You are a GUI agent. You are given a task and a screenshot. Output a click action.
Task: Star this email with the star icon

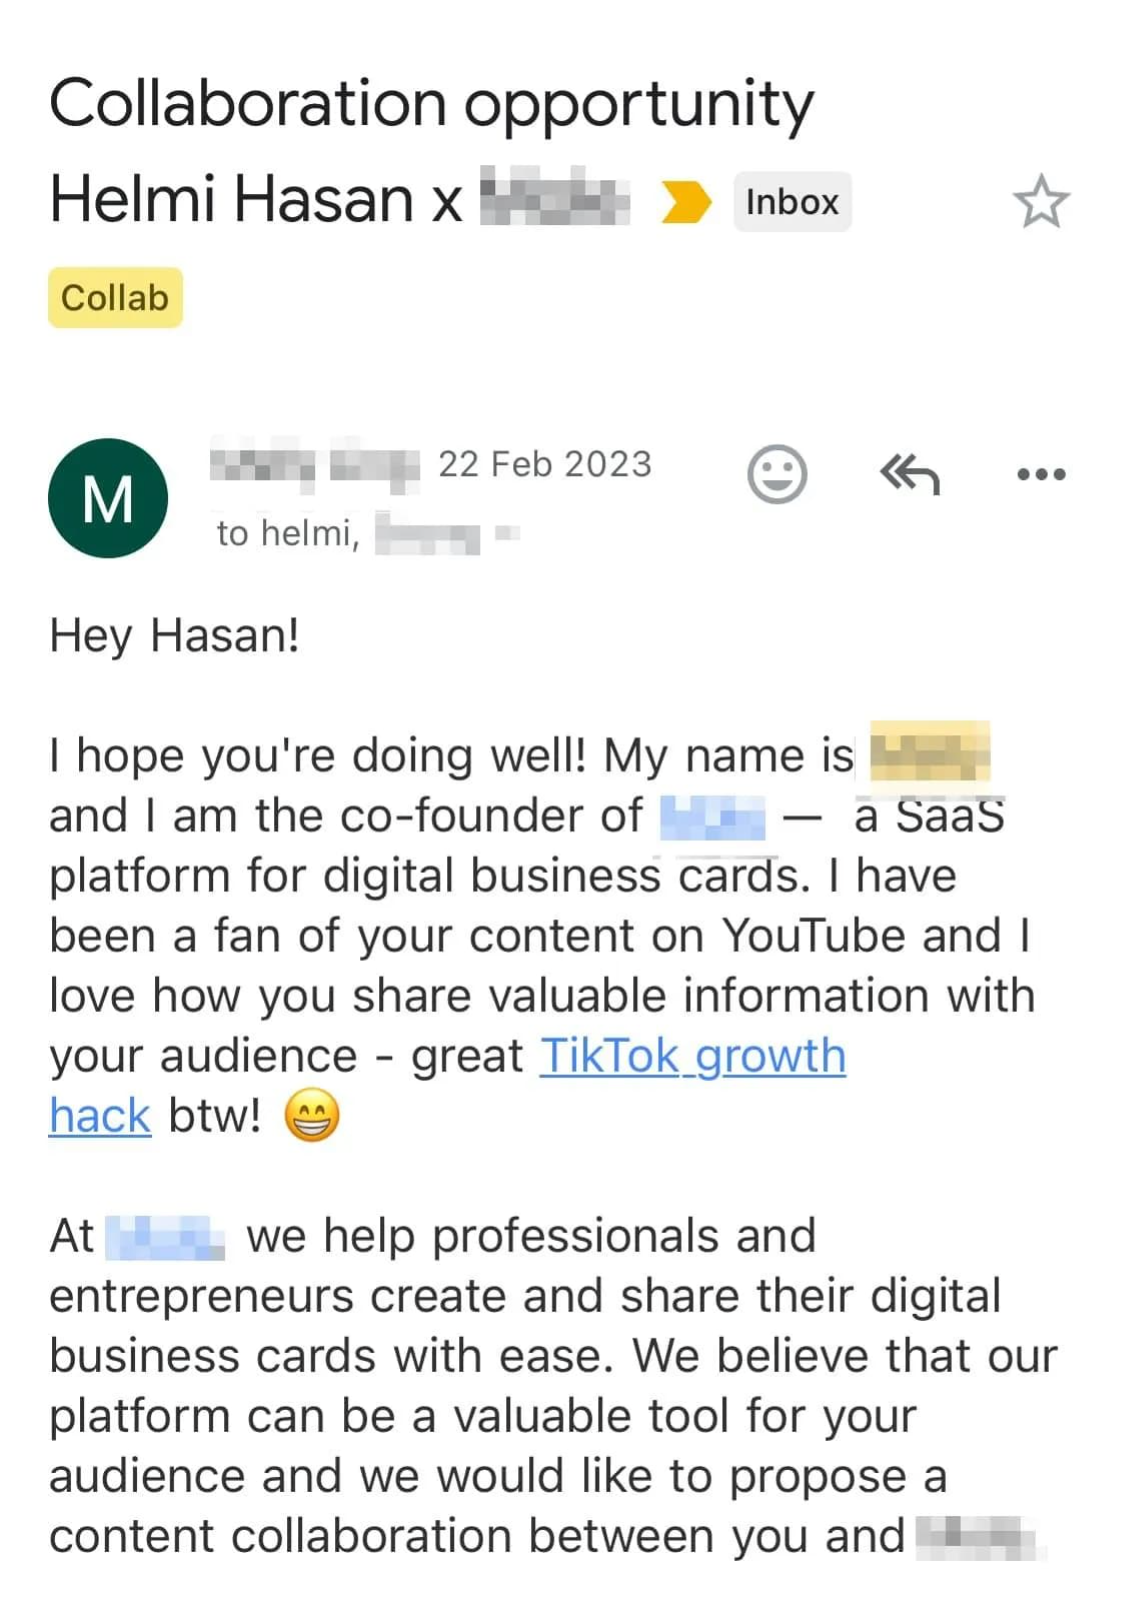click(x=1040, y=201)
